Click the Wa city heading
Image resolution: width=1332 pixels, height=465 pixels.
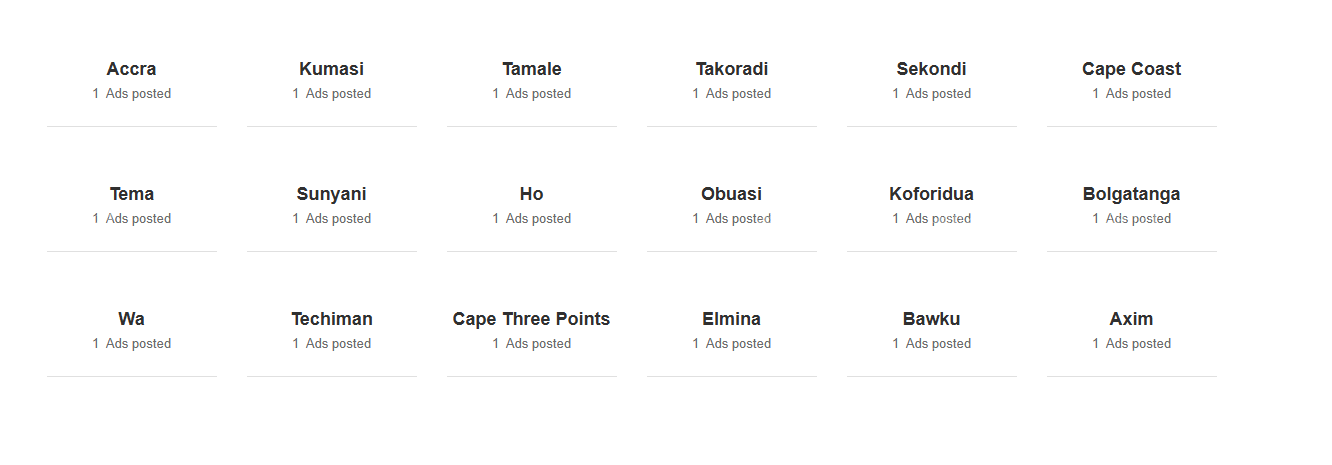point(131,319)
